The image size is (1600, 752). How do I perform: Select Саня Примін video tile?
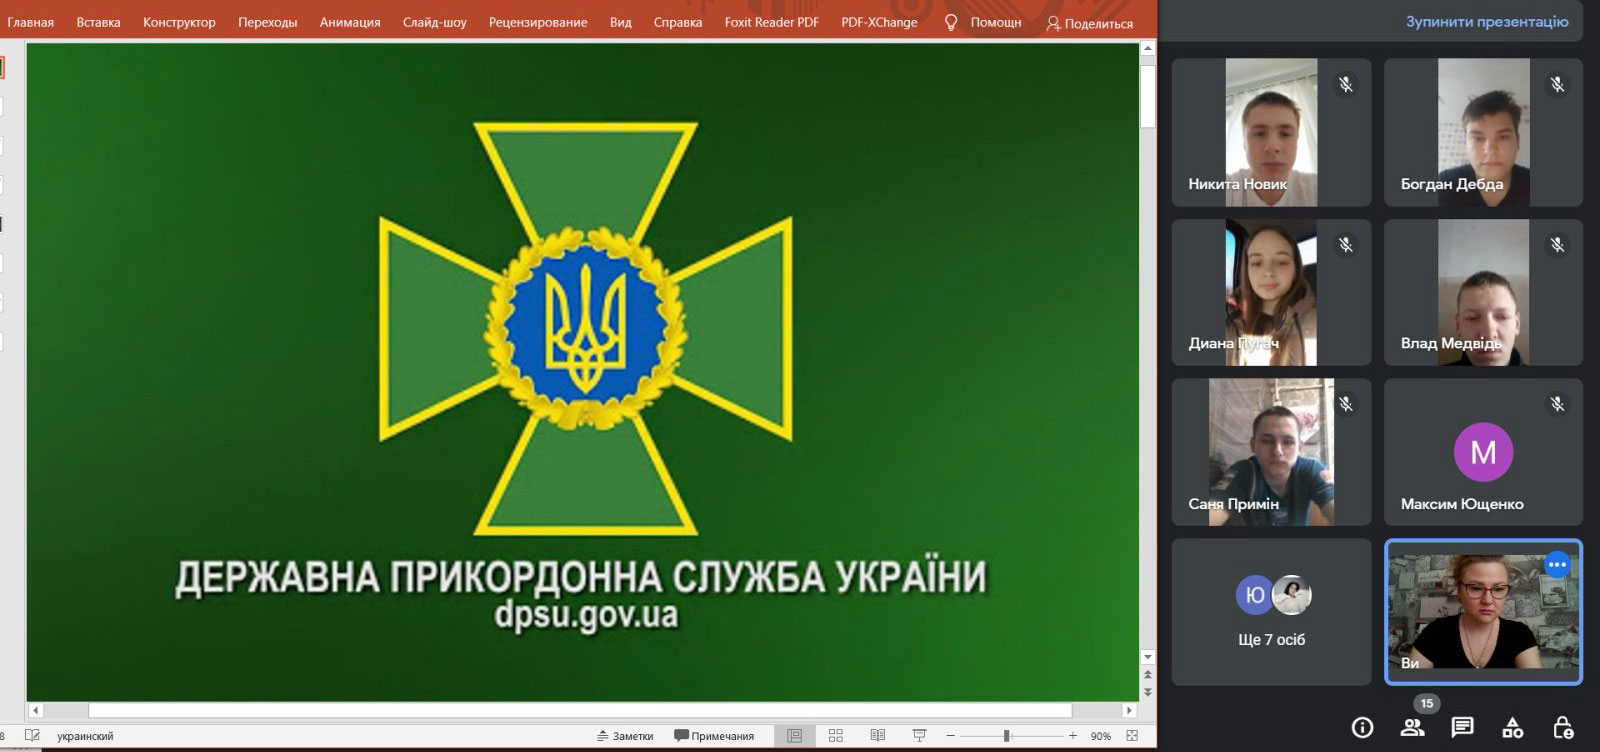coord(1271,452)
